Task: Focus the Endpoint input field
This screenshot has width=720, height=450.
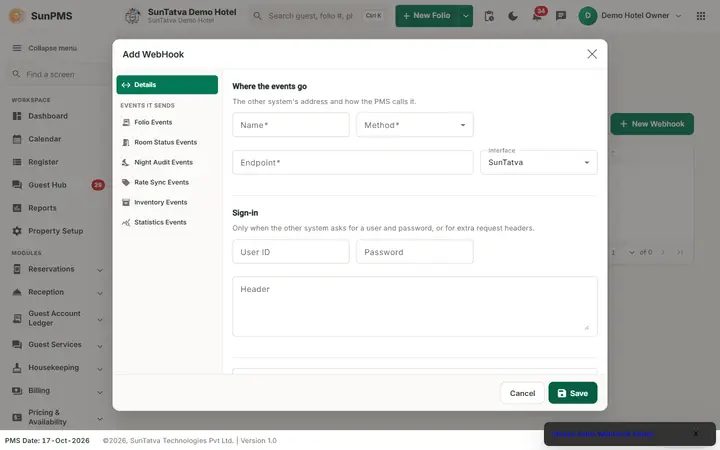Action: [x=353, y=162]
